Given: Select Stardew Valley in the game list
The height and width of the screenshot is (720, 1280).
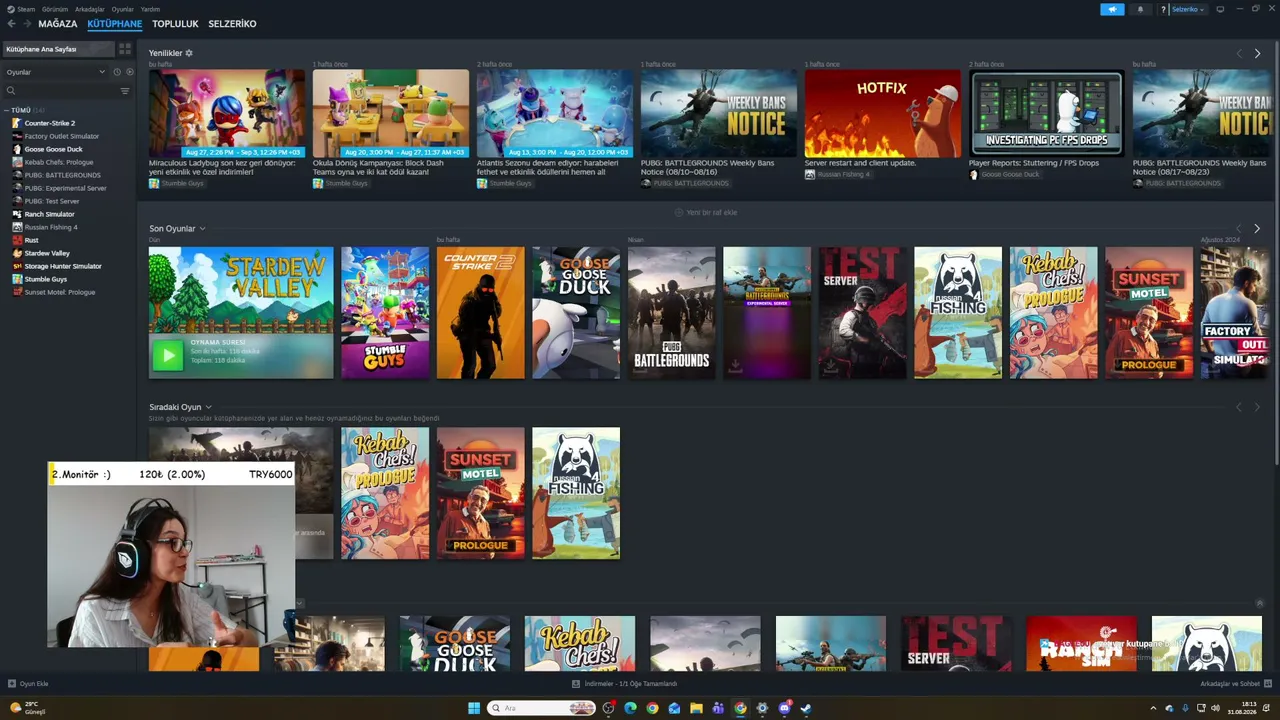Looking at the screenshot, I should 47,253.
